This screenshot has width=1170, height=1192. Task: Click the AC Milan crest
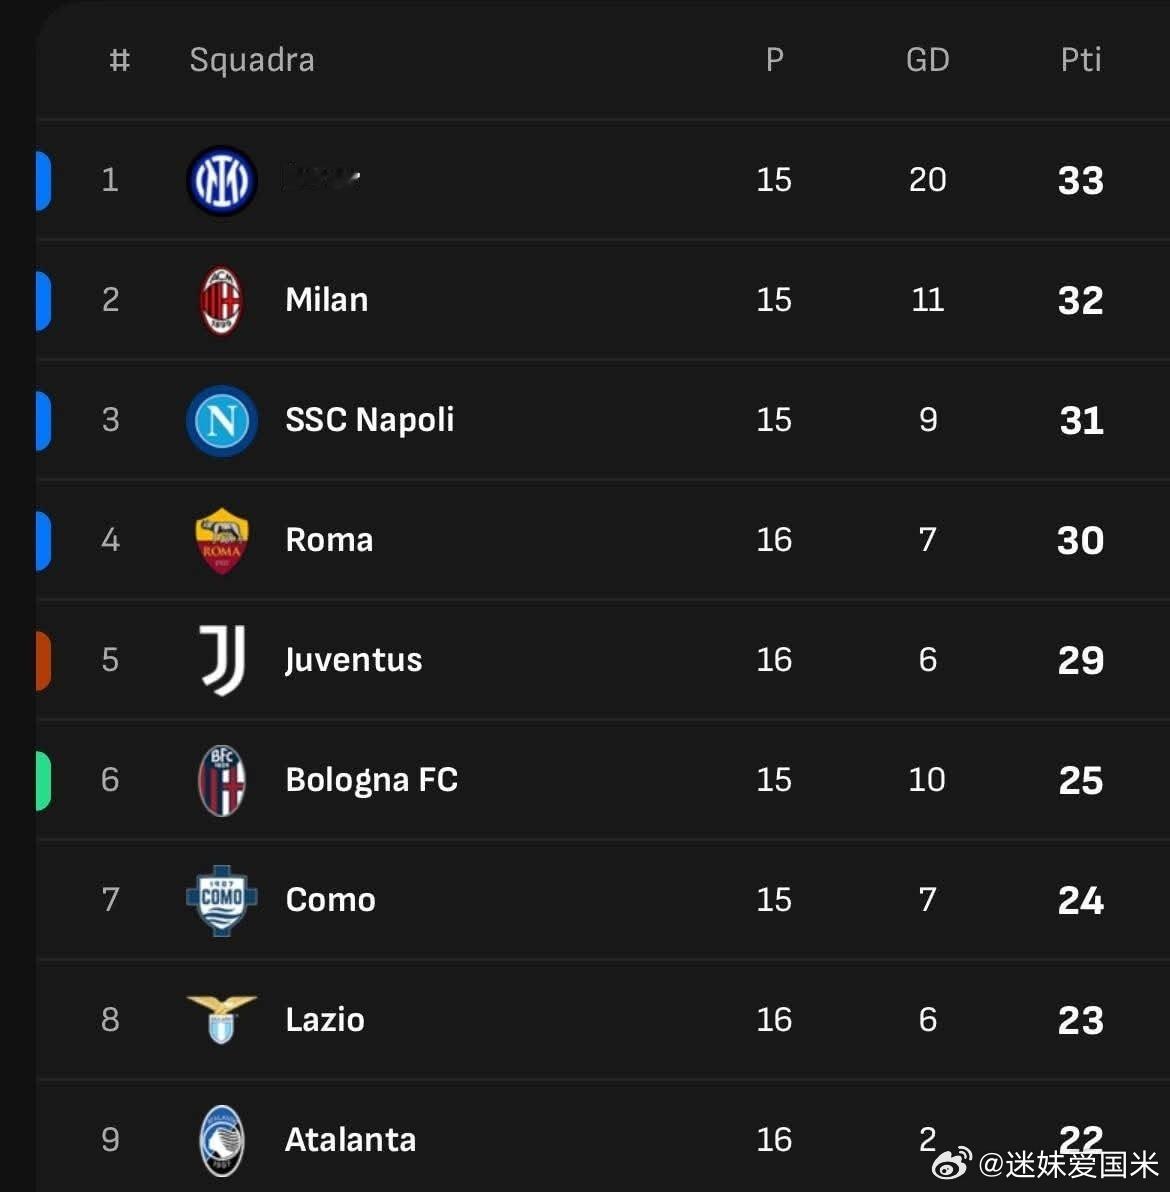point(221,301)
